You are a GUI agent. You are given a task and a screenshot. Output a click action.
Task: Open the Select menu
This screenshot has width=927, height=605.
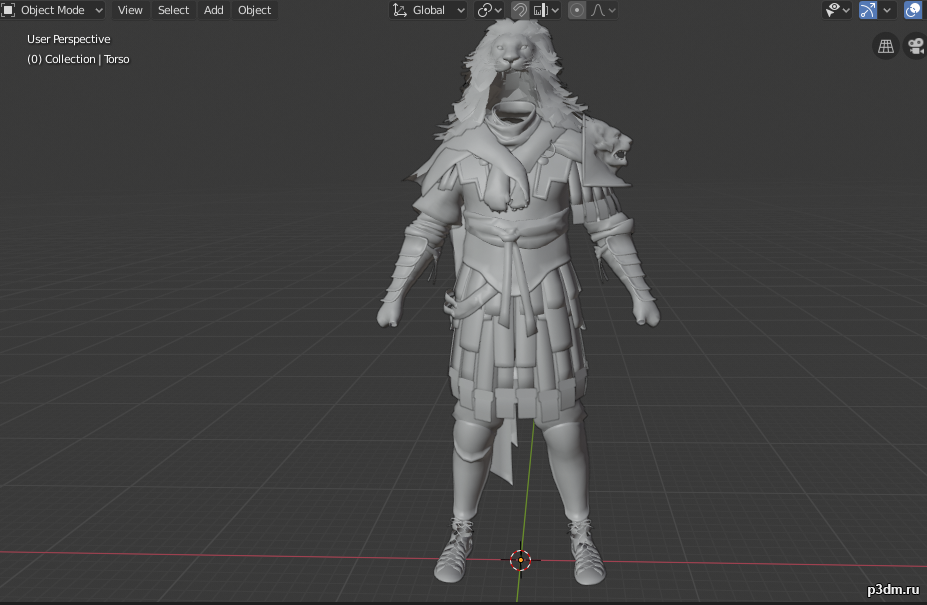pos(173,10)
